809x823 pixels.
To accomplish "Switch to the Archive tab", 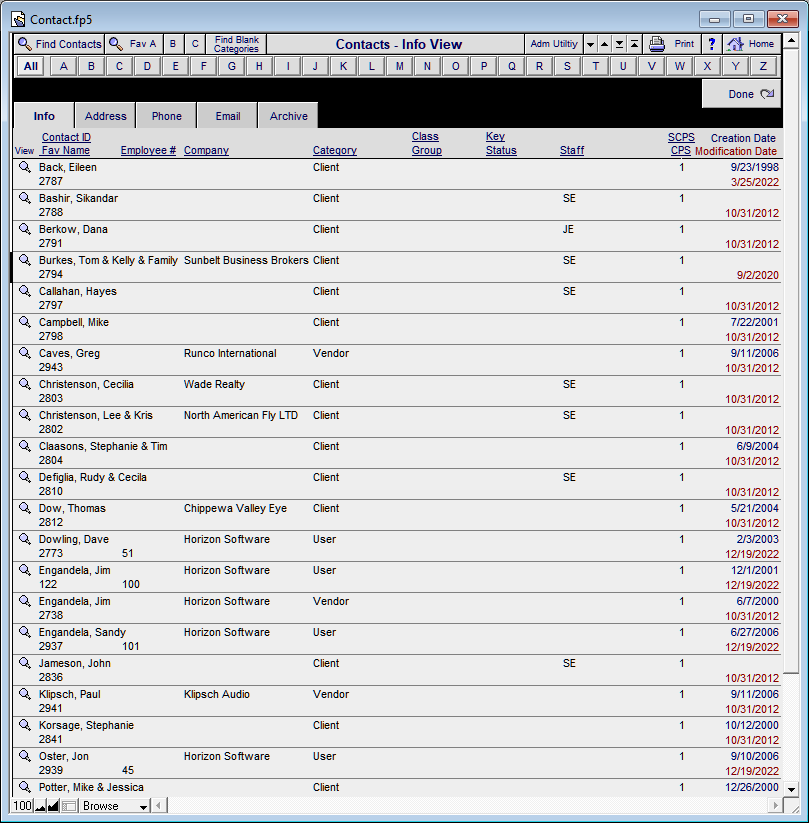I will 288,116.
